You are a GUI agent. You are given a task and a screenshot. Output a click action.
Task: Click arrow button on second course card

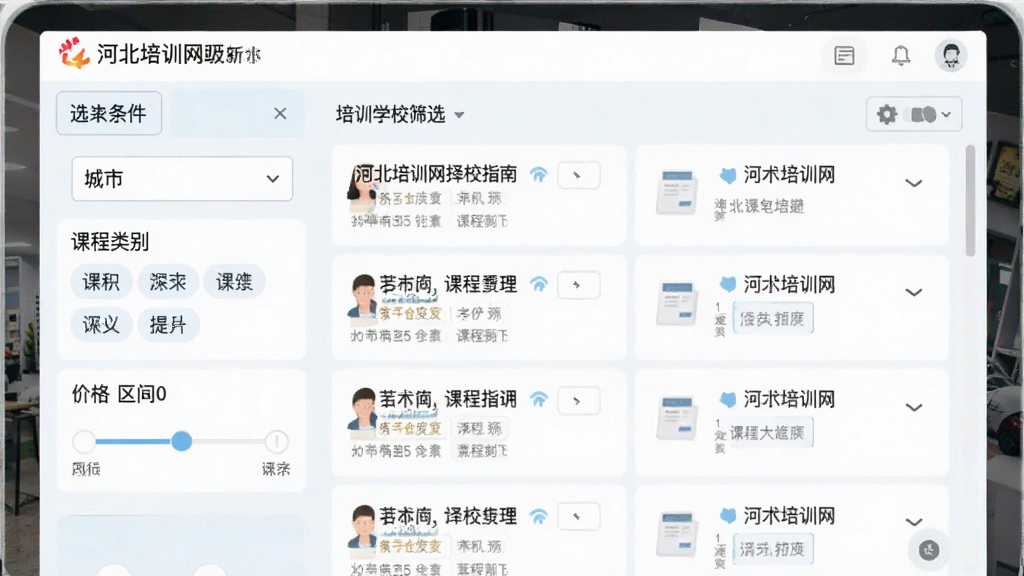click(579, 285)
